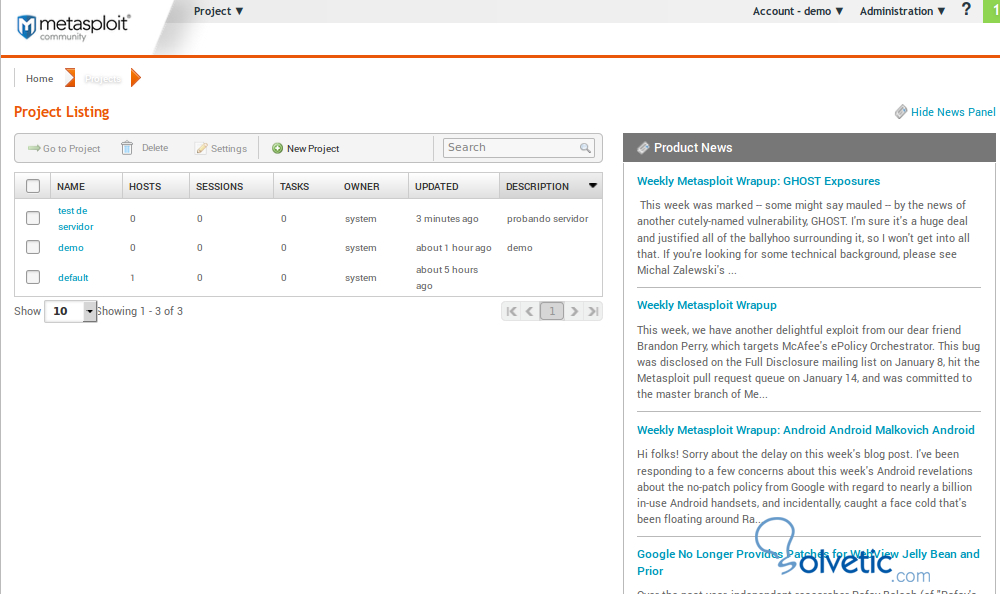1000x594 pixels.
Task: Click the 'about 1 hour ago' cell
Action: [453, 248]
